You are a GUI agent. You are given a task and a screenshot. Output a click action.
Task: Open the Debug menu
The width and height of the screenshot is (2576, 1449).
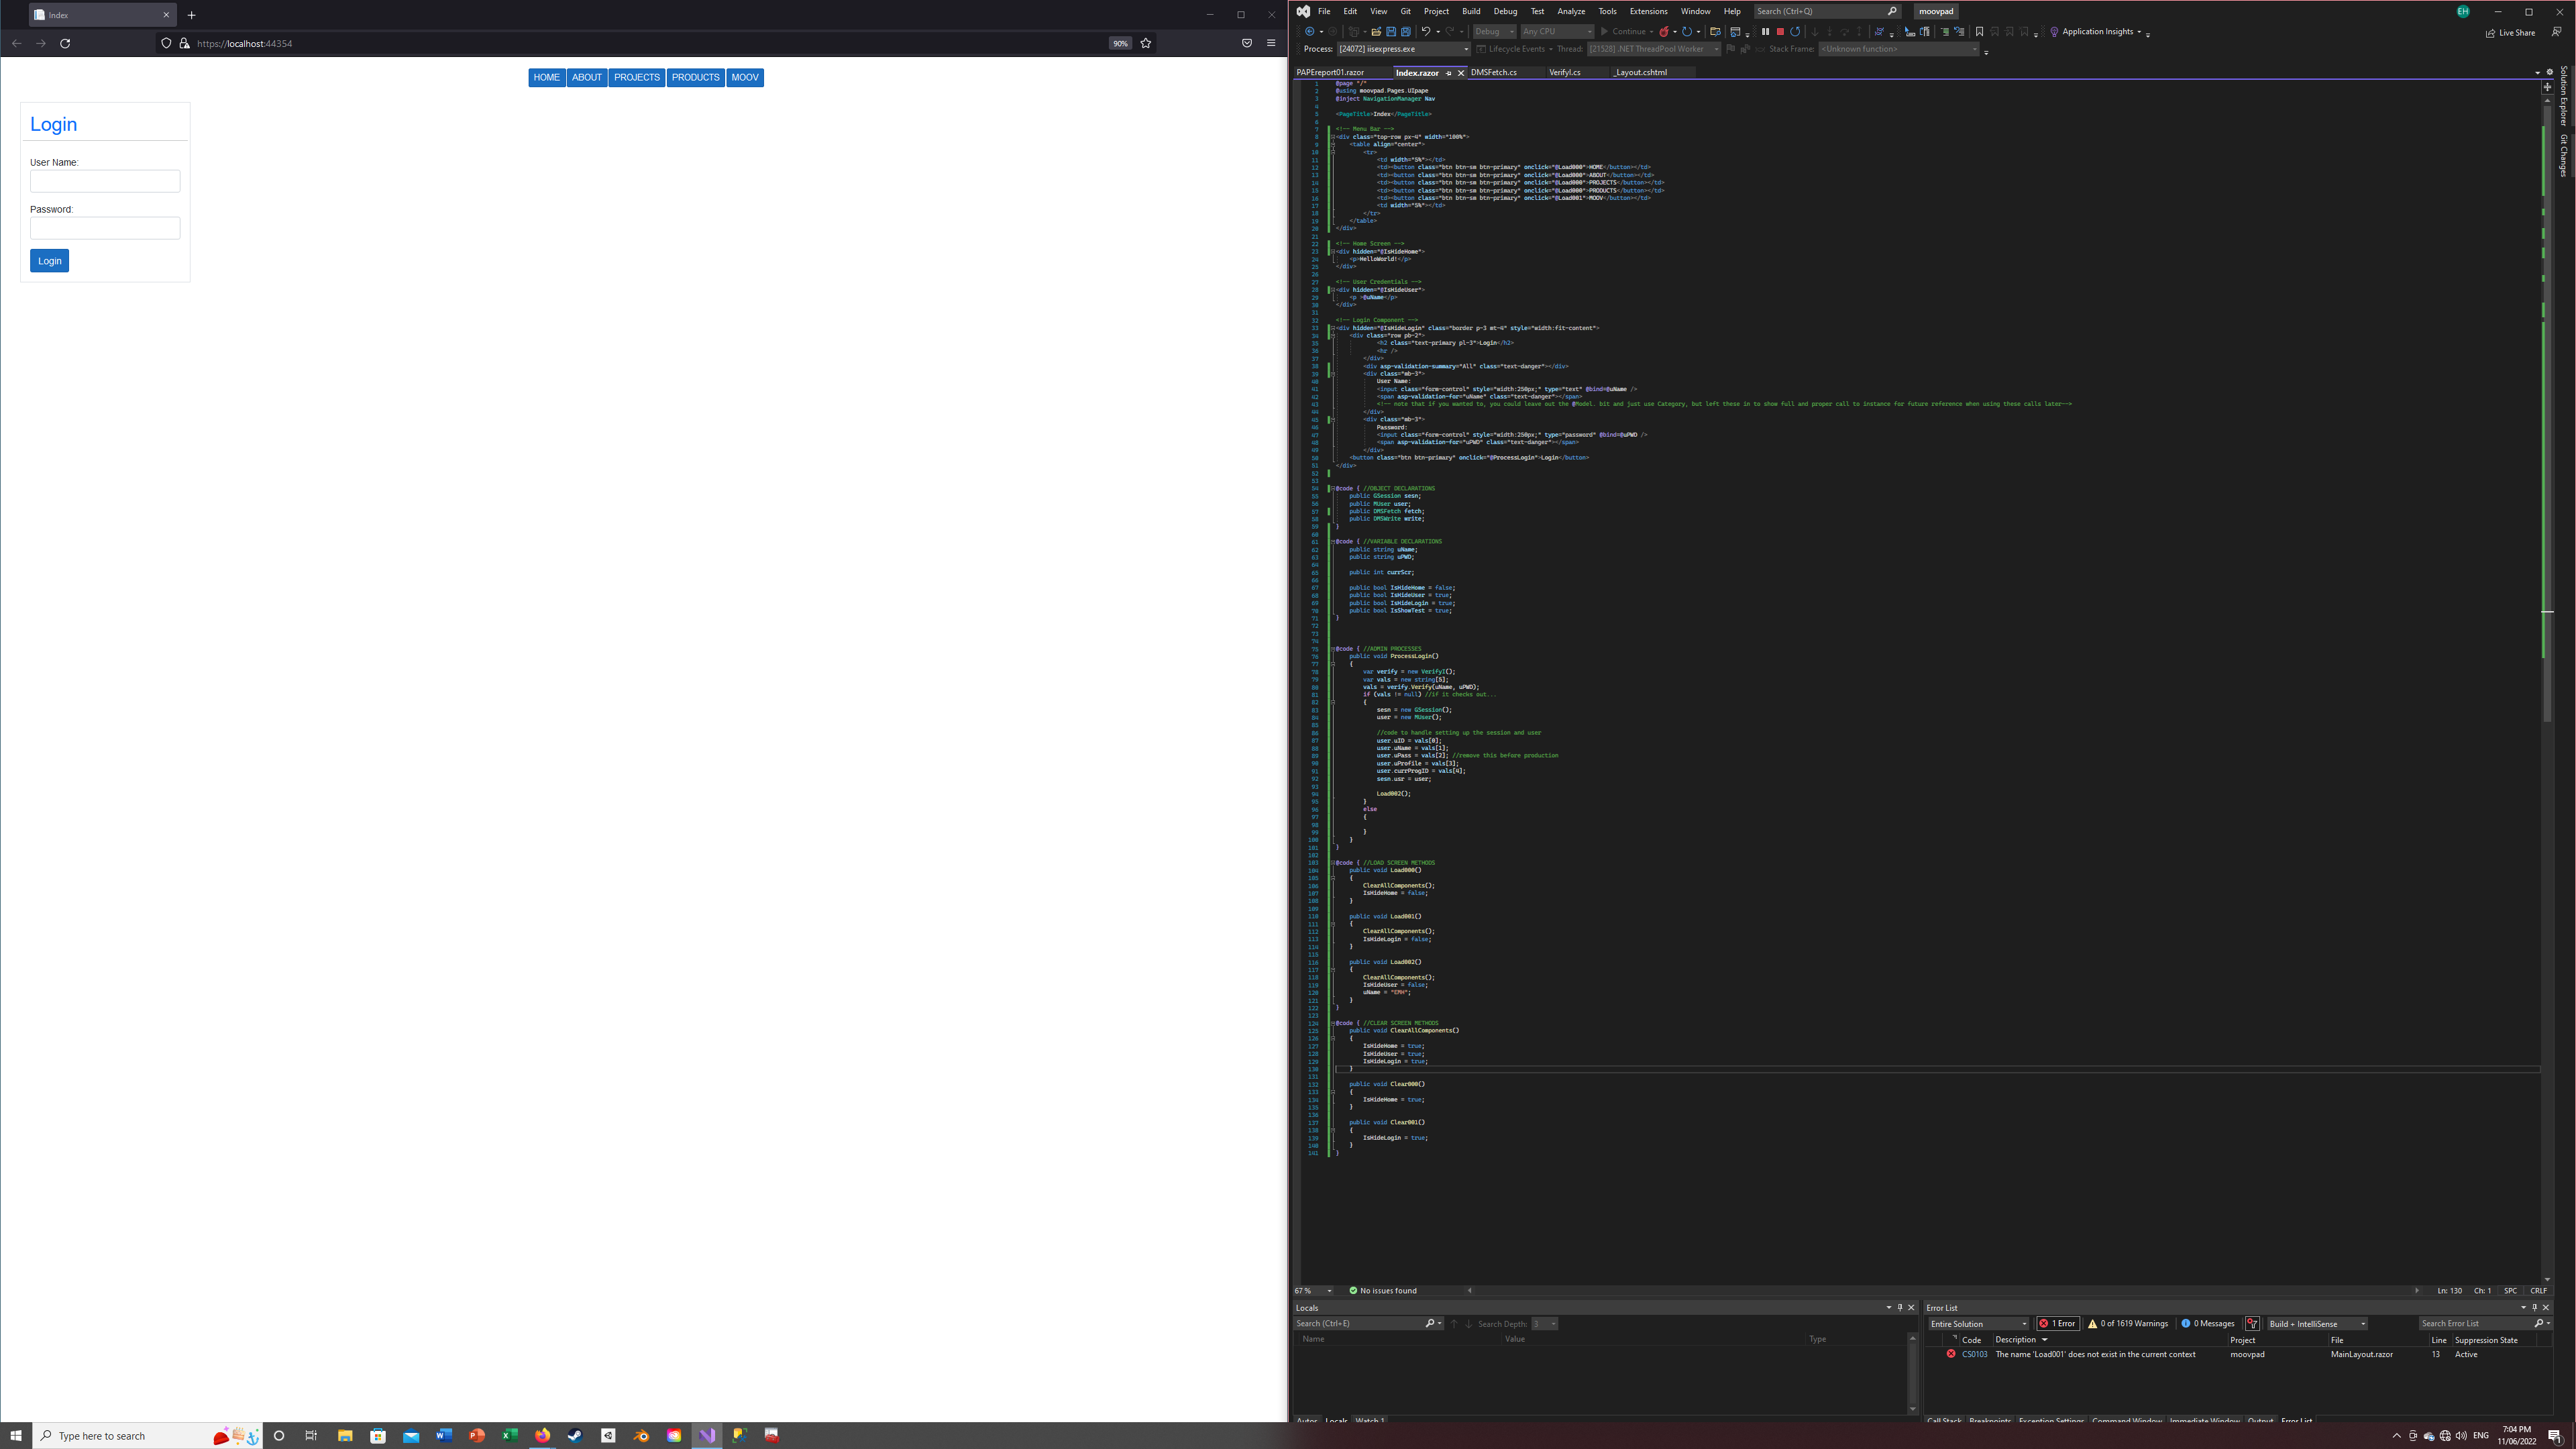(1505, 12)
